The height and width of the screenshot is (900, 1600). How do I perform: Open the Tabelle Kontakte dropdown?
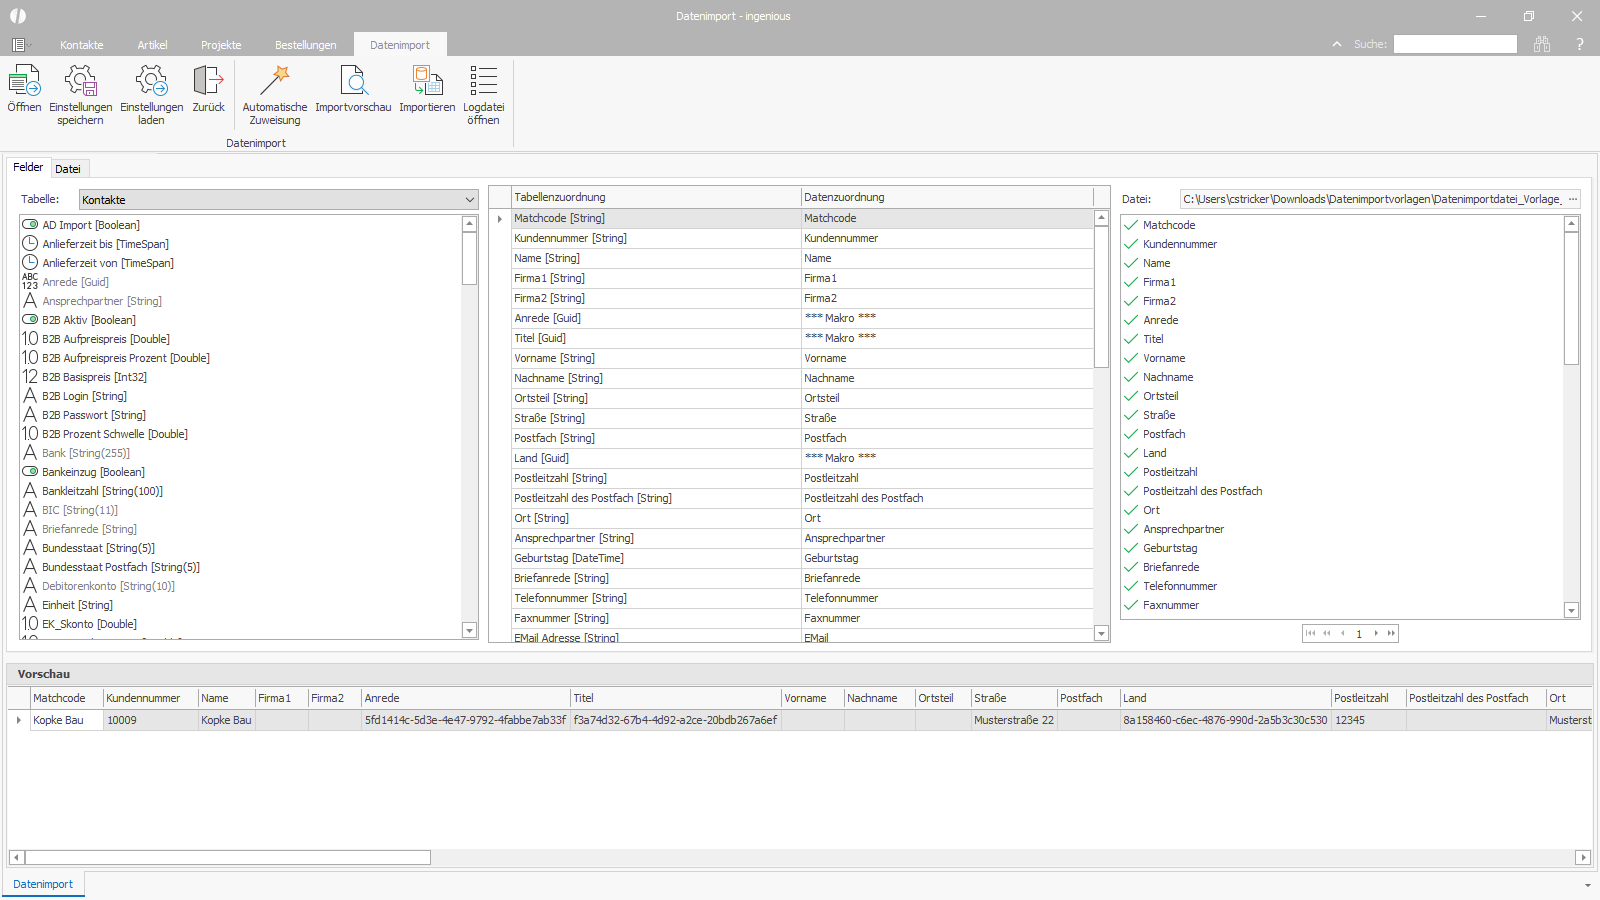(469, 200)
